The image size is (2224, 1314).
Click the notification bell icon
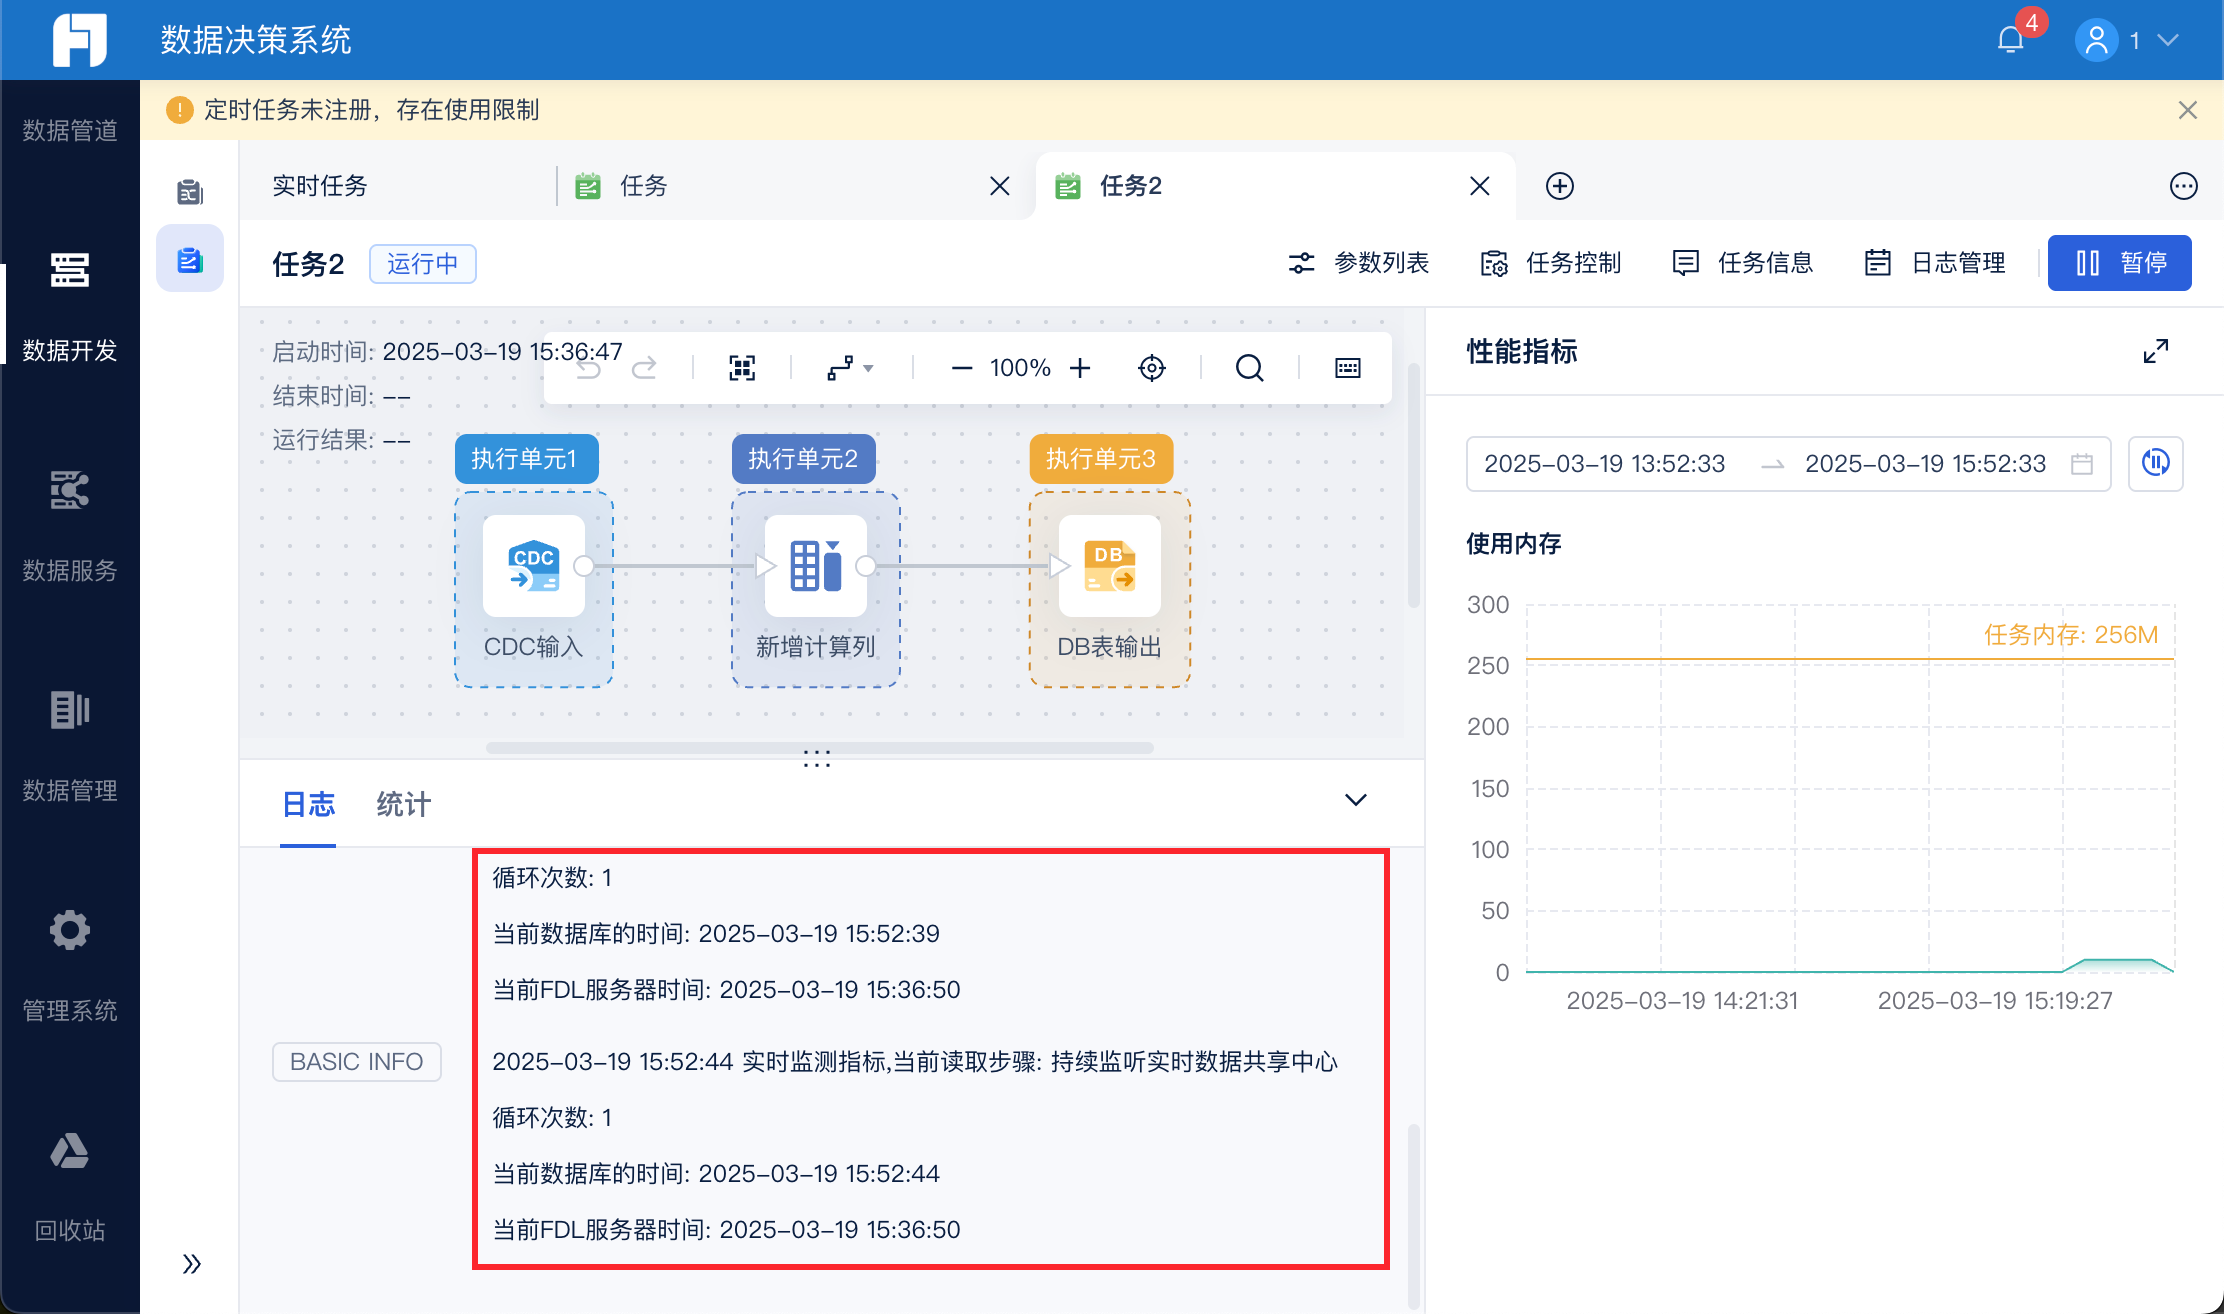click(2010, 40)
